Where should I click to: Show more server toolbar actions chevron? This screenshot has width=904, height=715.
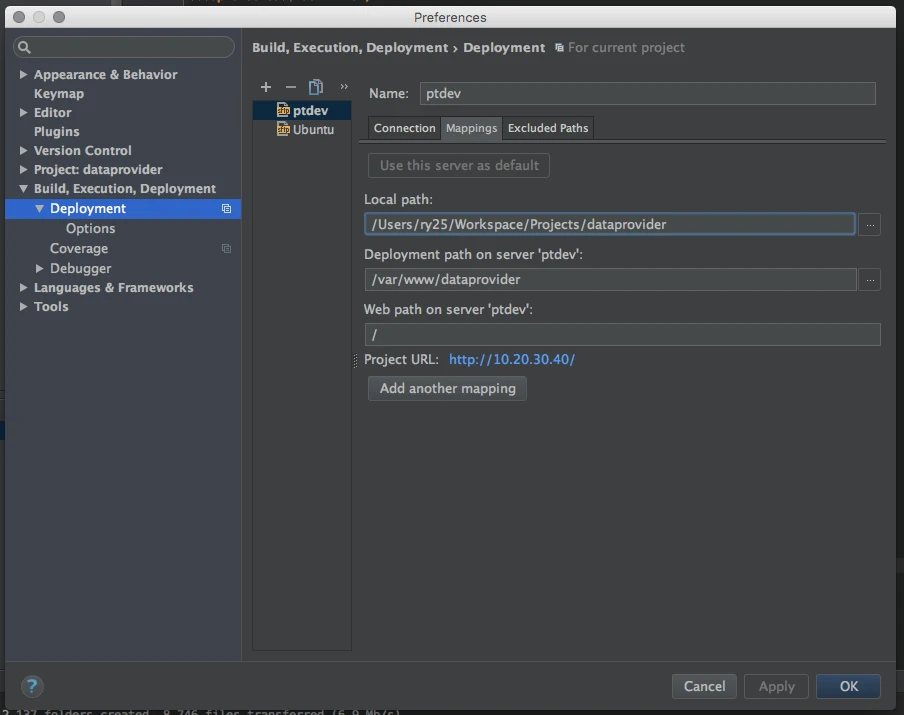coord(344,86)
